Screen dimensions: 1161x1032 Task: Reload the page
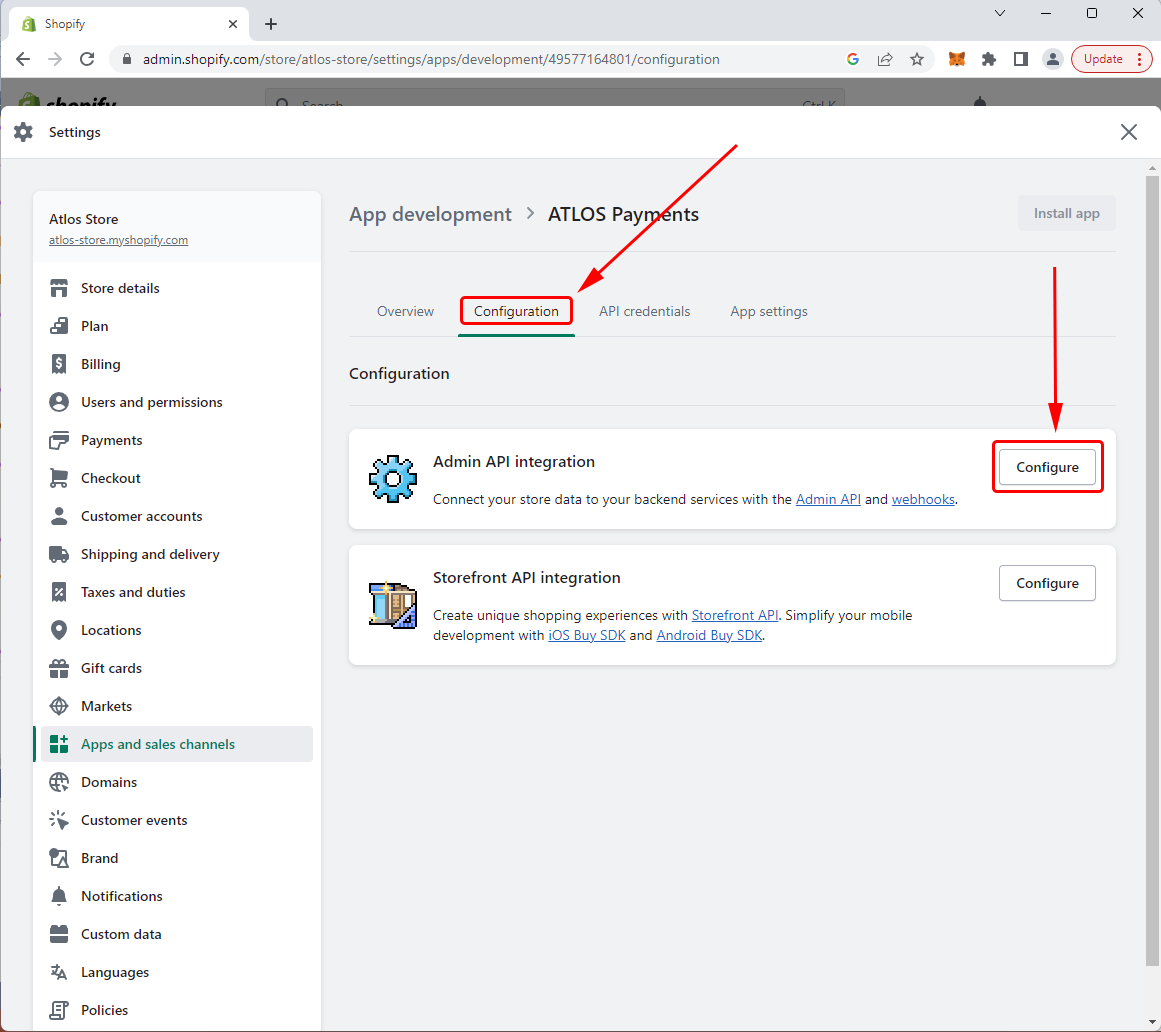point(87,59)
